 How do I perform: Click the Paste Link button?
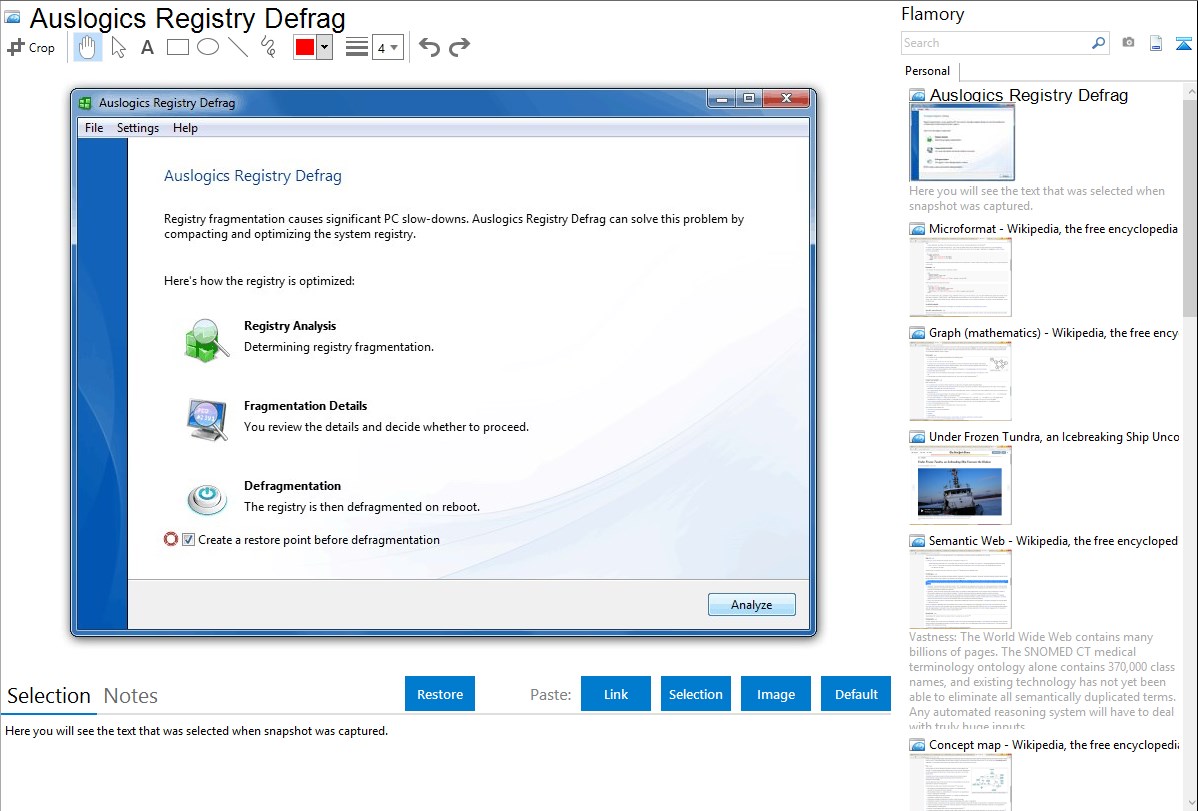click(616, 694)
